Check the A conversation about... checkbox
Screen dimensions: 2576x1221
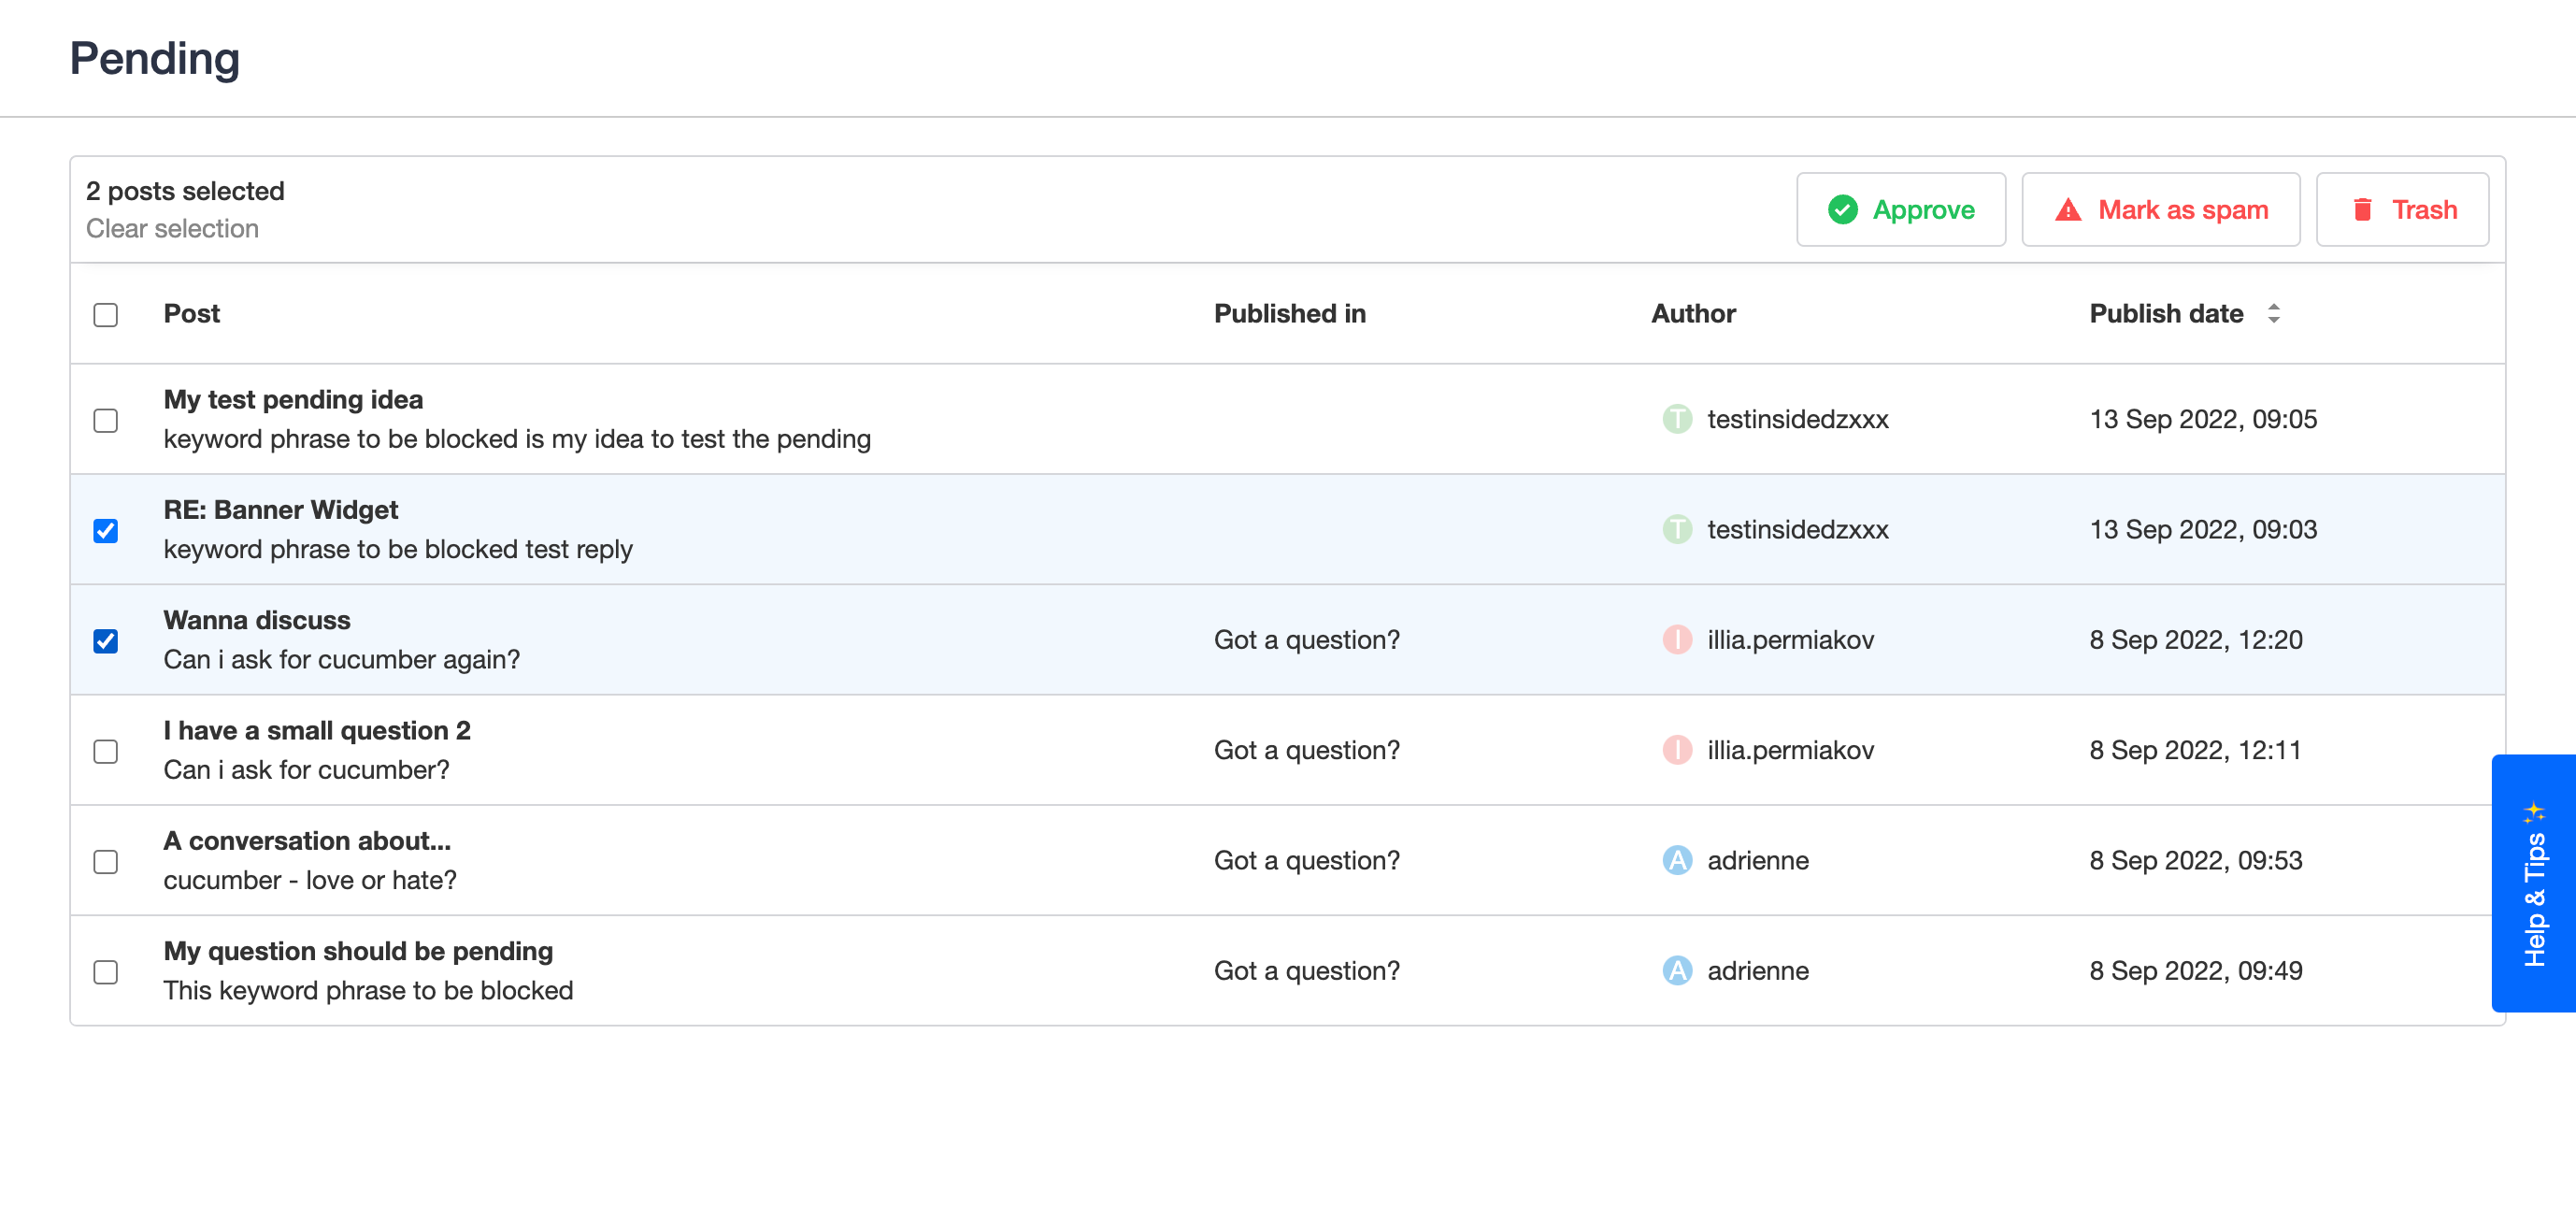point(106,862)
